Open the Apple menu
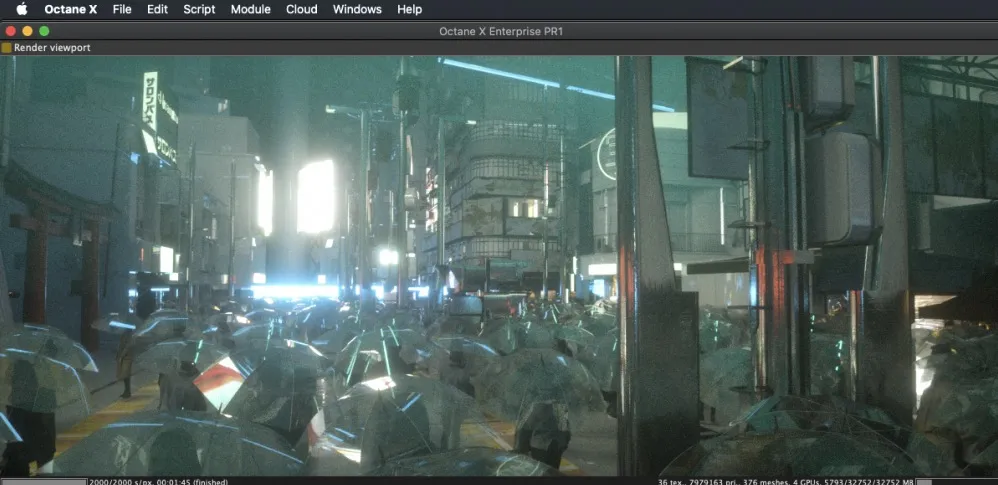The image size is (998, 485). (22, 9)
